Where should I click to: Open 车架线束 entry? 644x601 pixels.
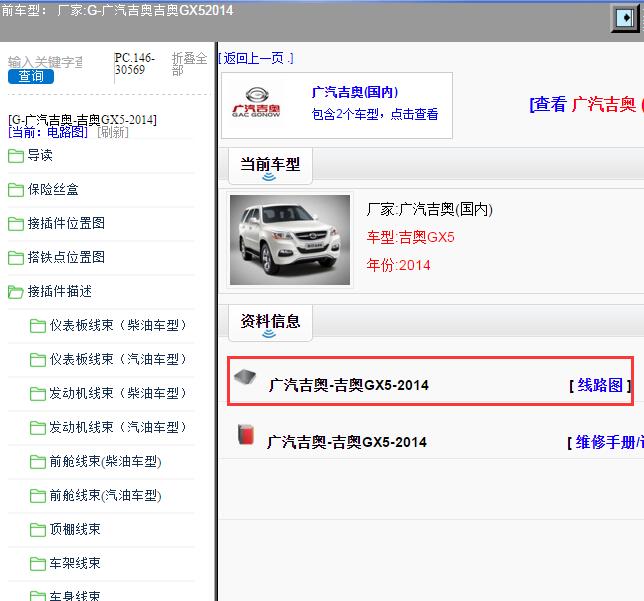tap(75, 564)
